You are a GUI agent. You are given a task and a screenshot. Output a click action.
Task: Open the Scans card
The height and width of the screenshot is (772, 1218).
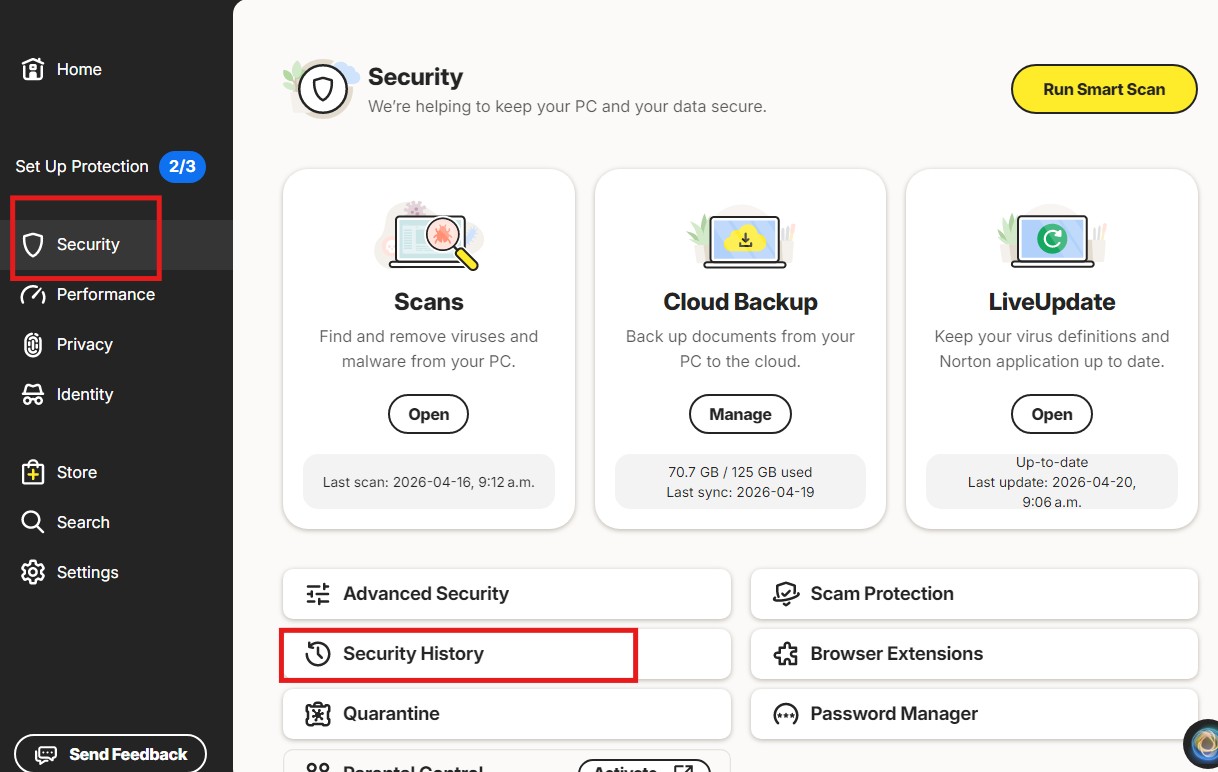(428, 414)
